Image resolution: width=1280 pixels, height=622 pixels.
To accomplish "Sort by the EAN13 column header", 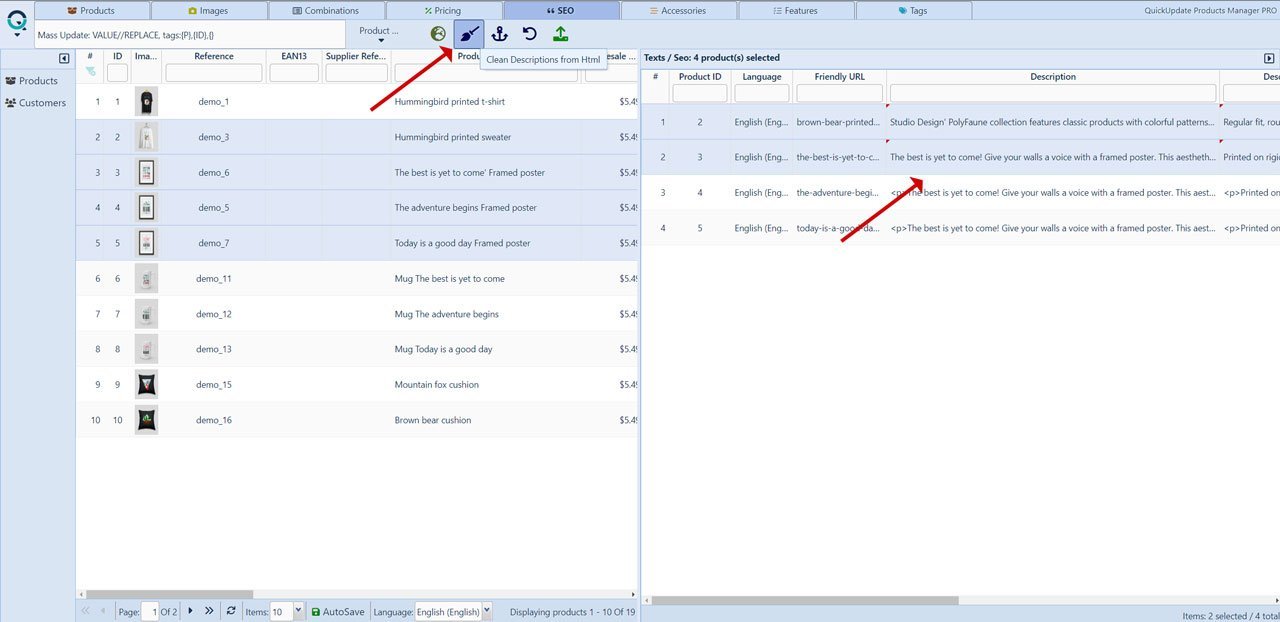I will pyautogui.click(x=294, y=56).
